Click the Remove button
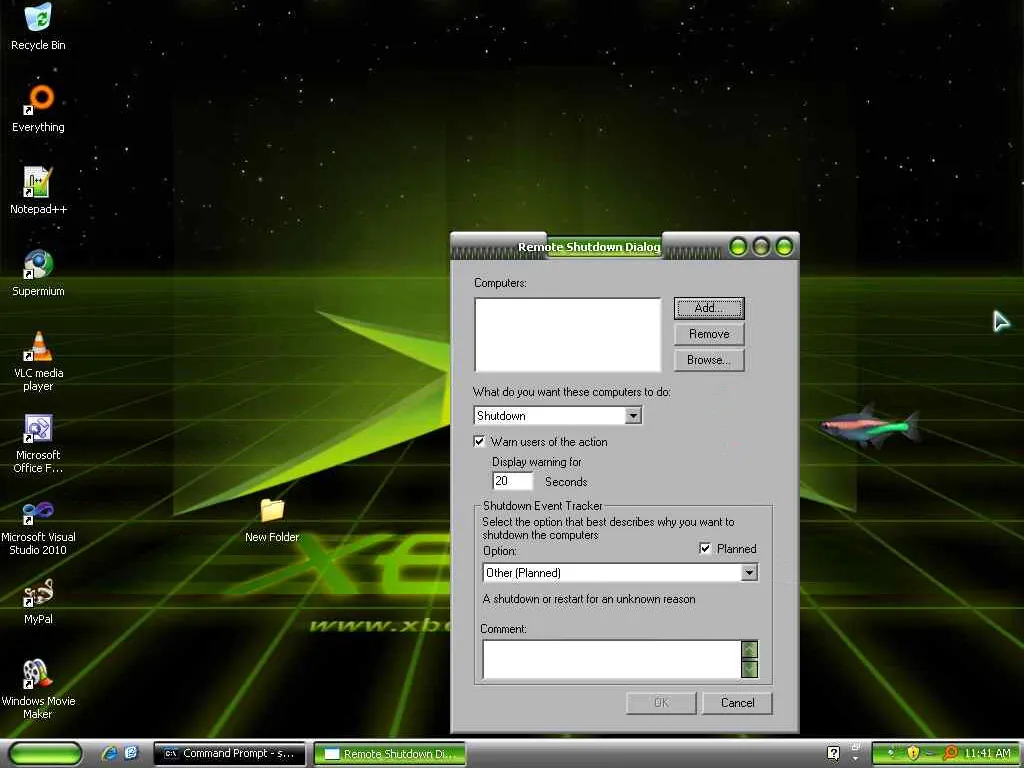 [x=709, y=334]
